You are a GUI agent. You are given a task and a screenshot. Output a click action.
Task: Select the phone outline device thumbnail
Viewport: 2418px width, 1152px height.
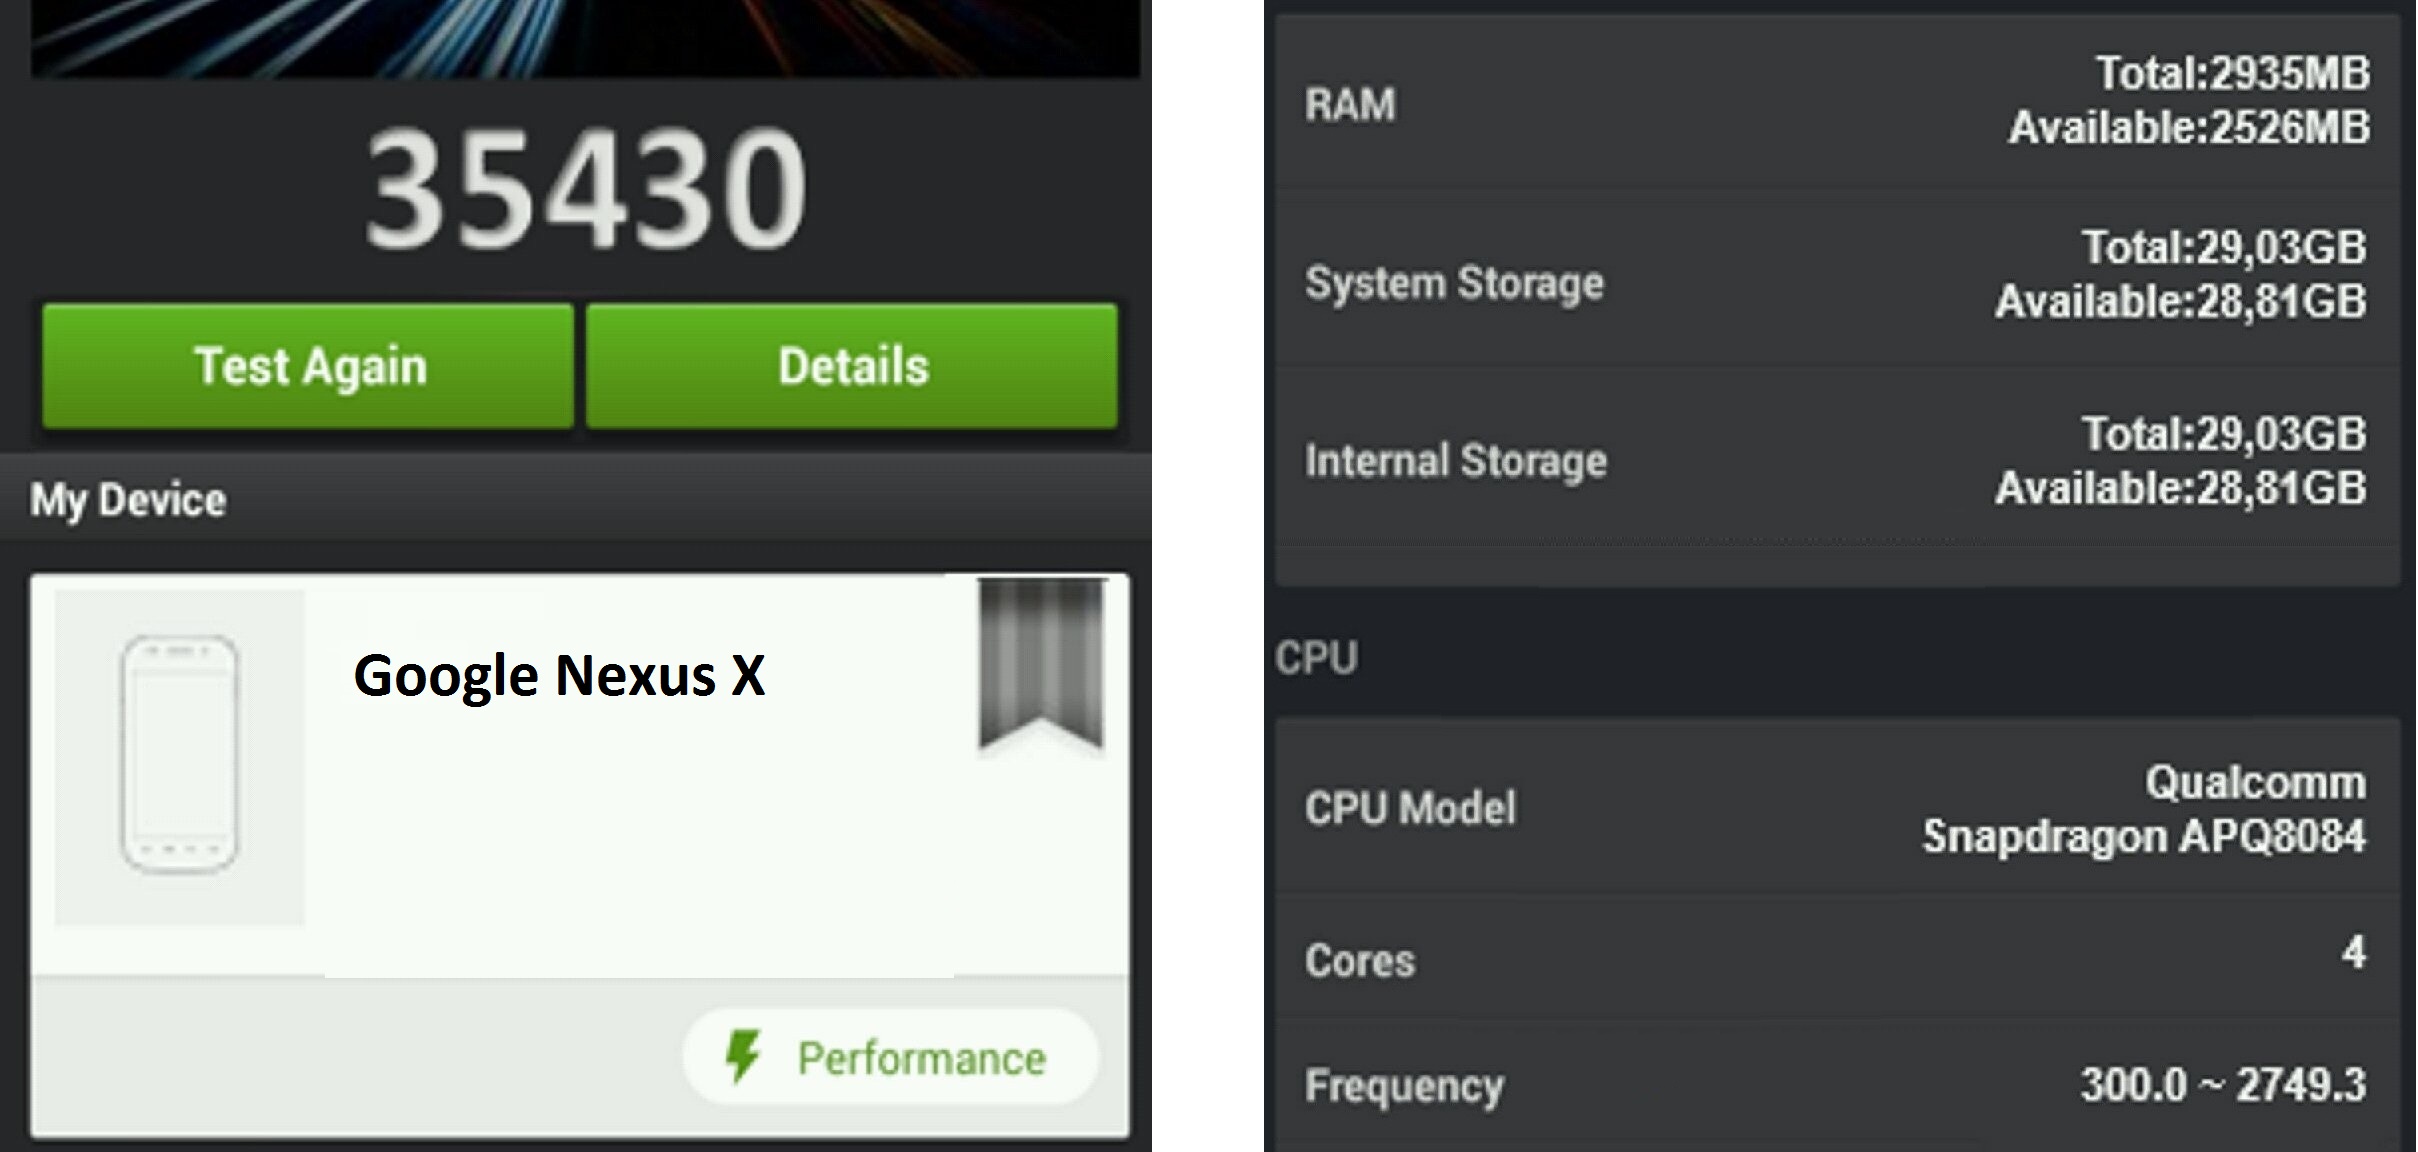pos(180,757)
